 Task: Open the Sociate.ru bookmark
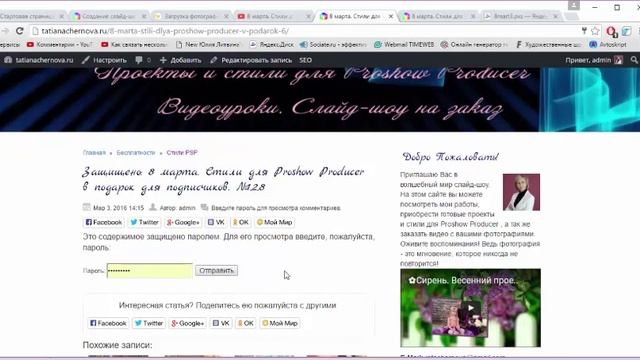click(333, 44)
